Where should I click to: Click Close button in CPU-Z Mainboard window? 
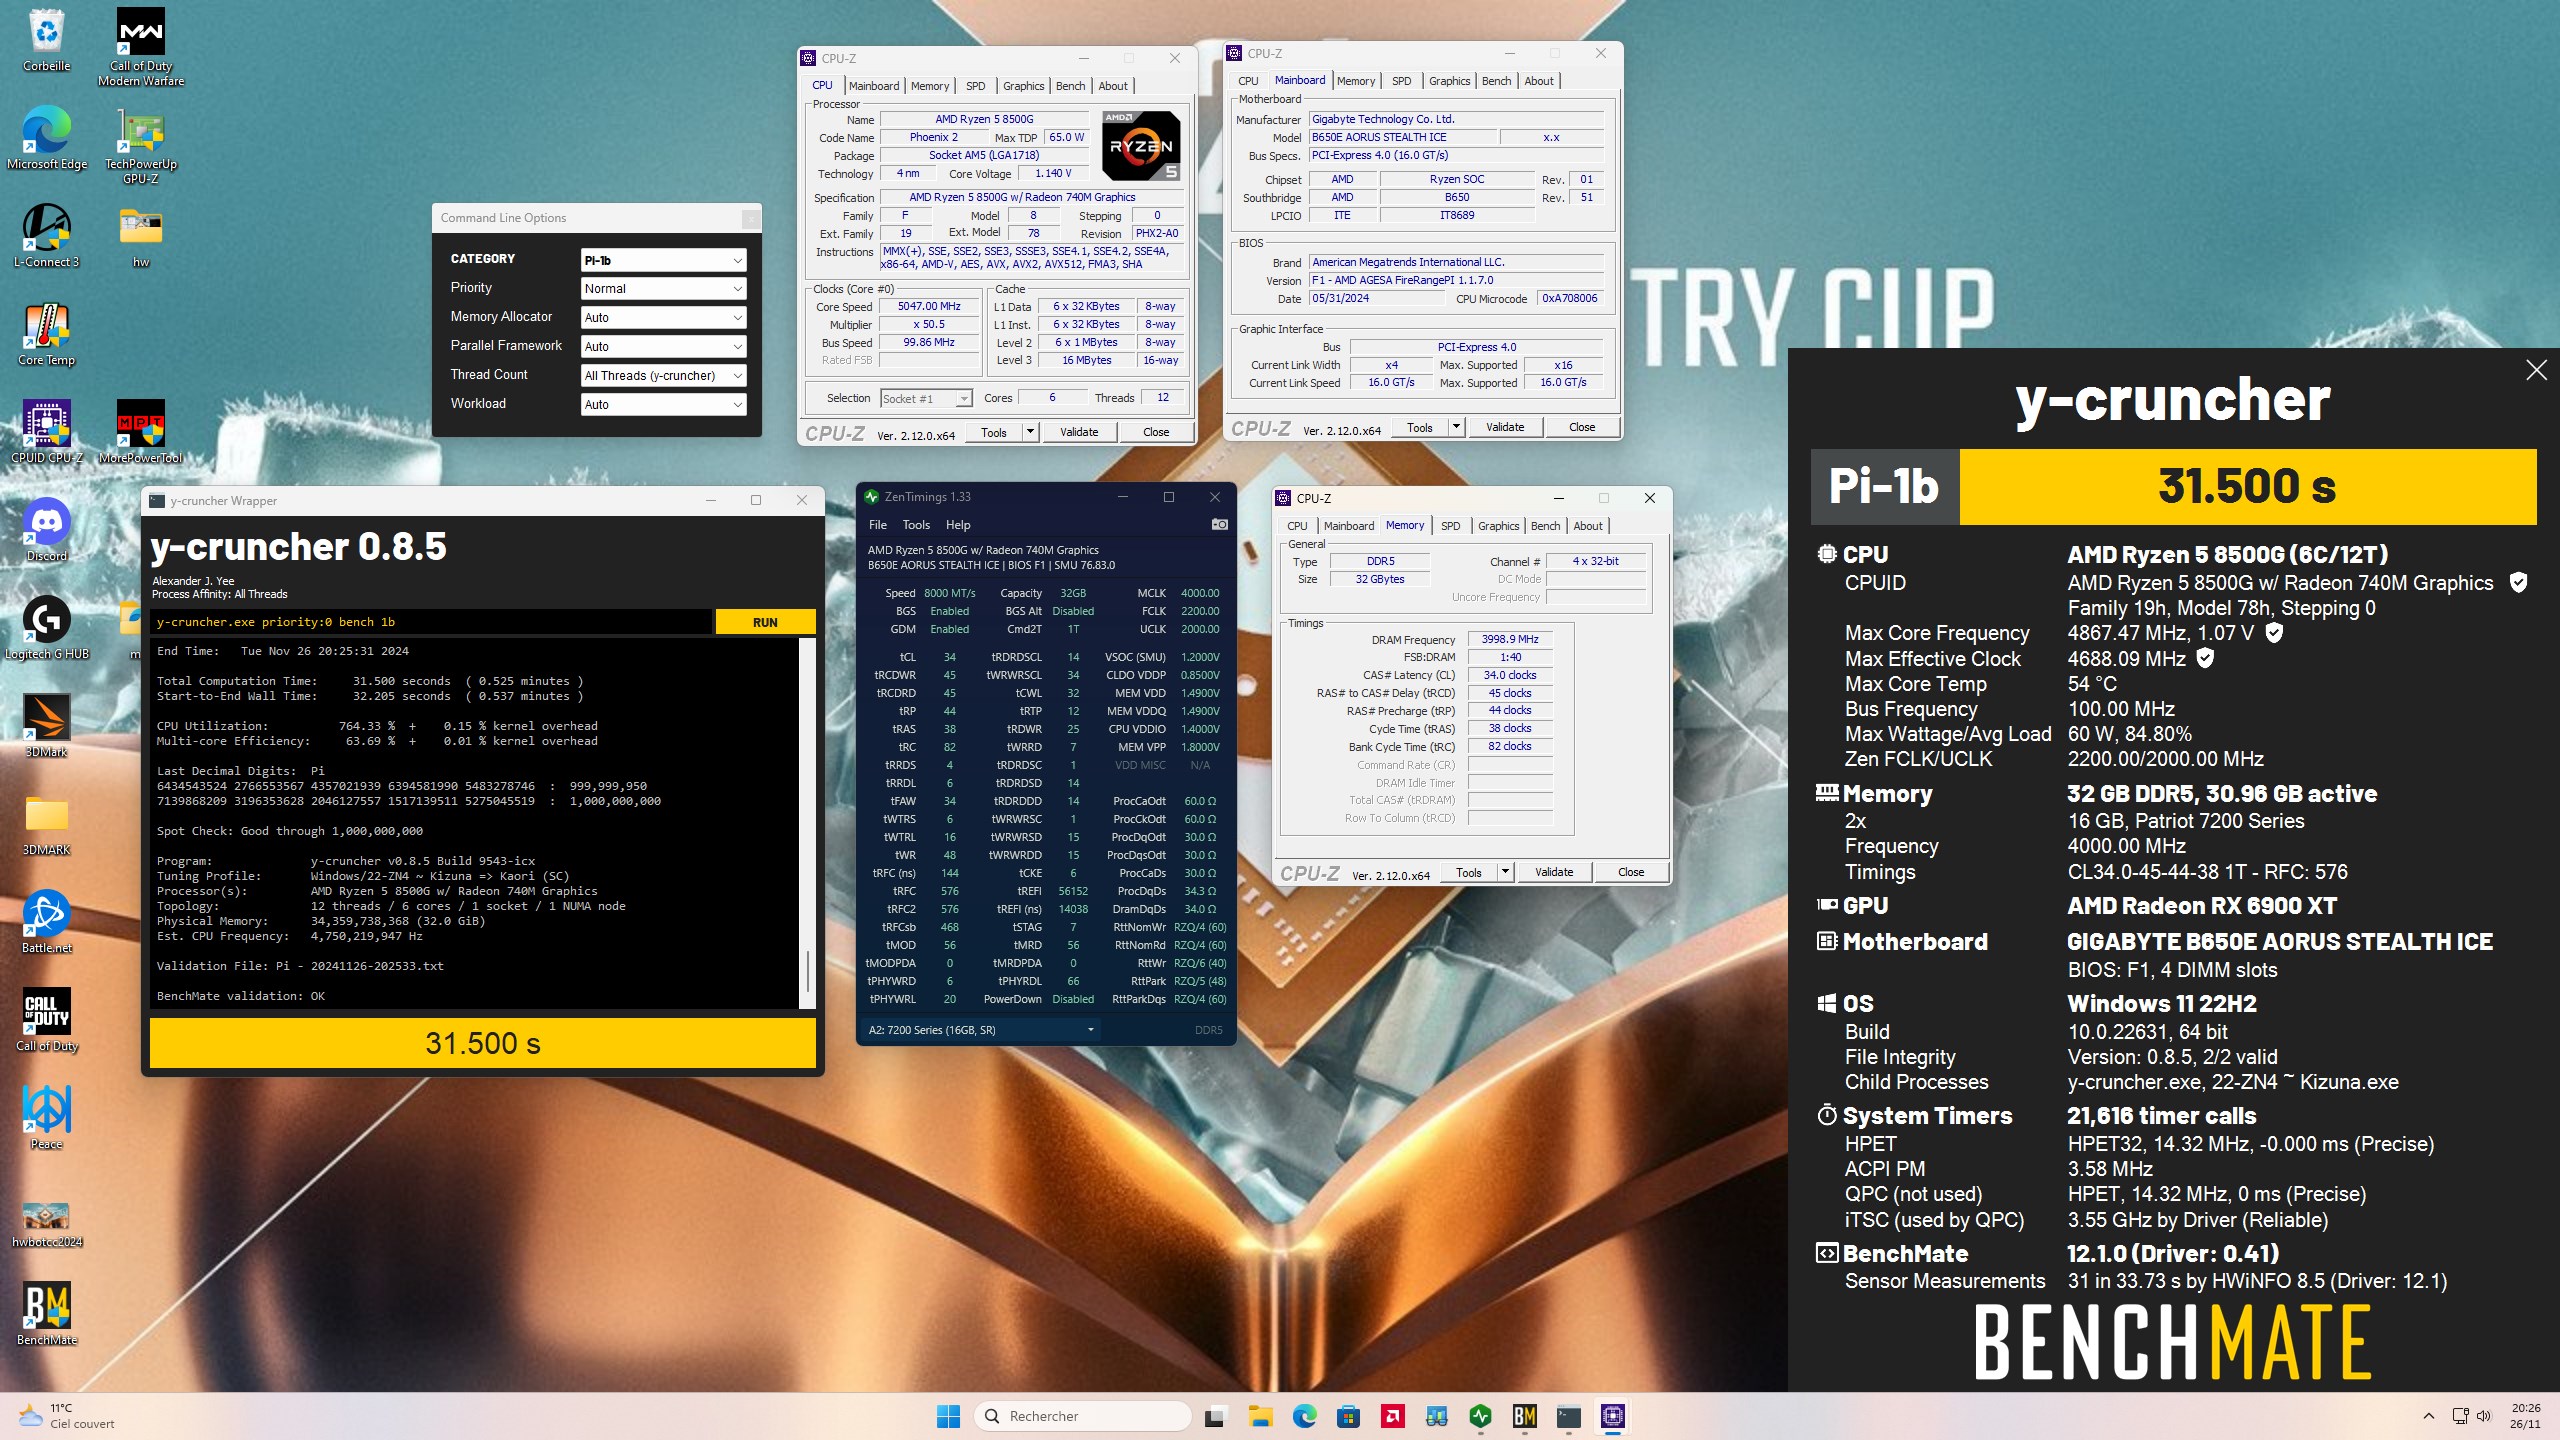point(1582,427)
